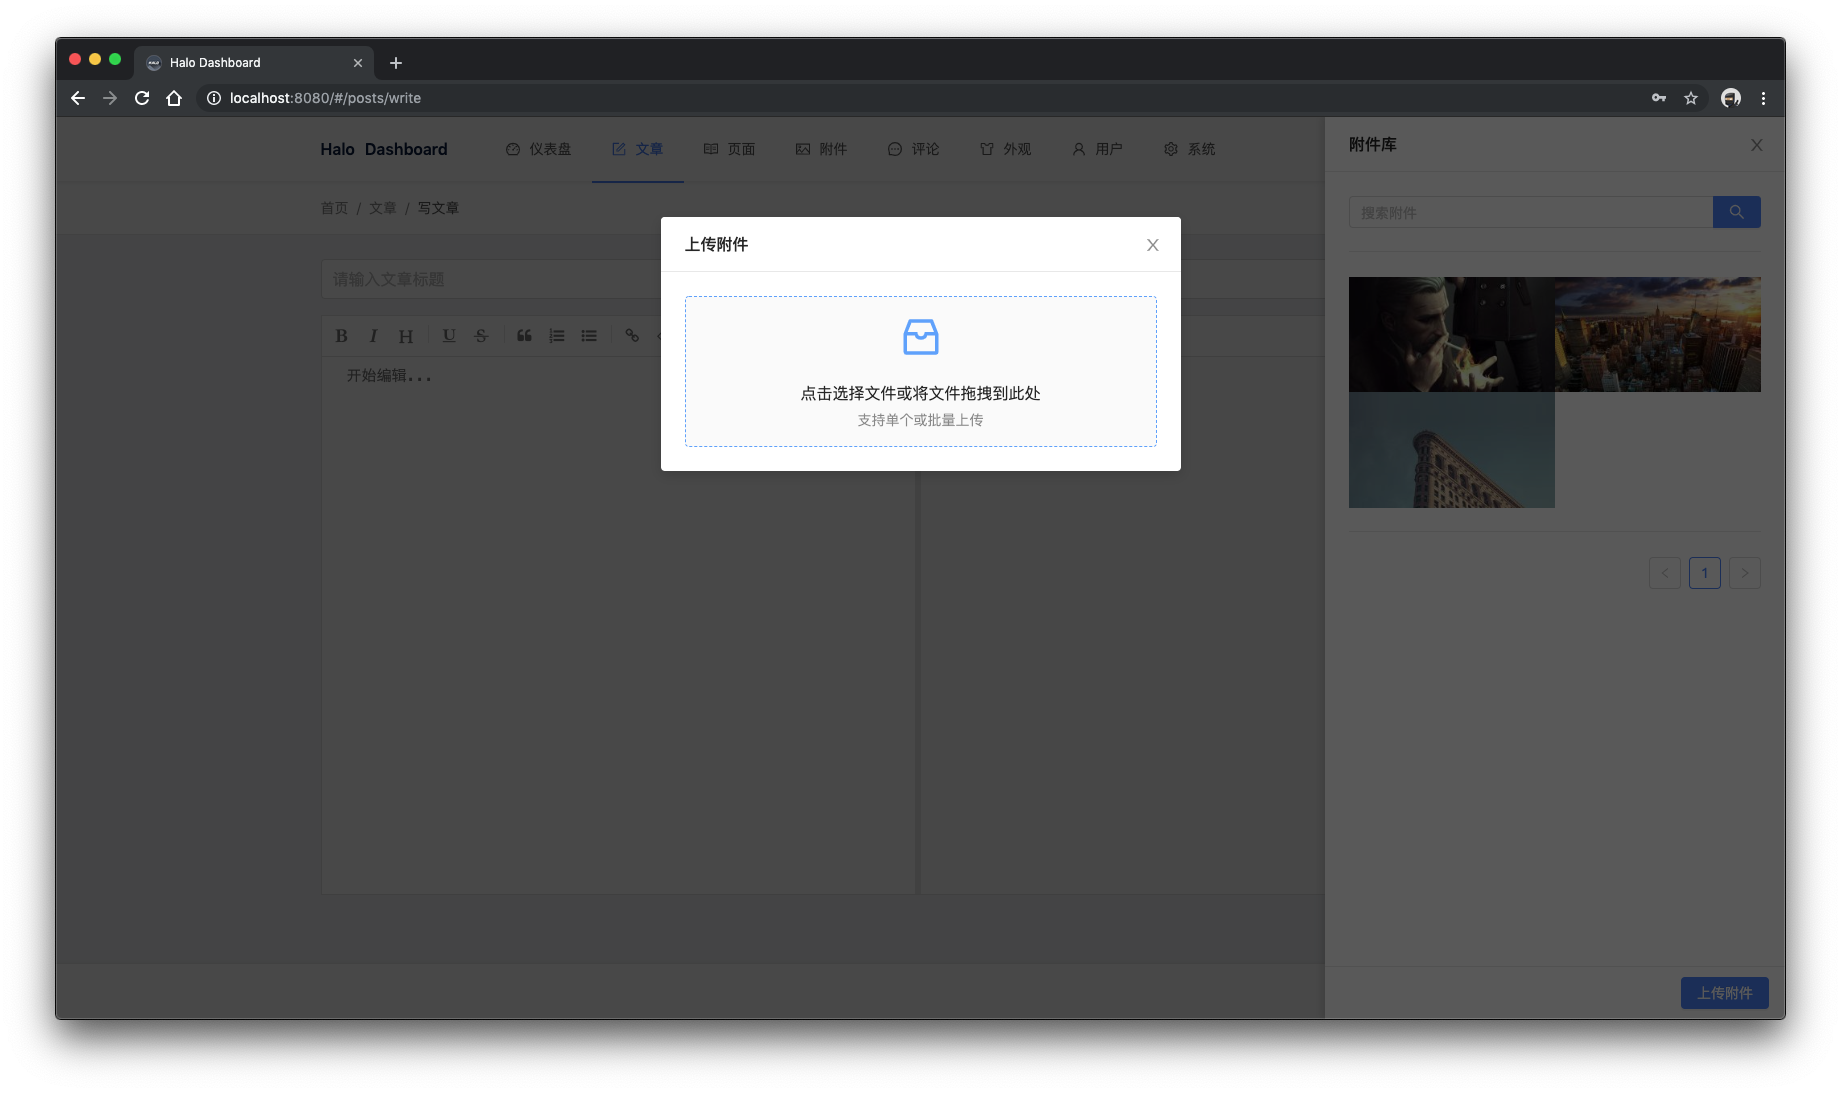Toggle bold formatting in the editor toolbar
Image resolution: width=1841 pixels, height=1093 pixels.
341,336
